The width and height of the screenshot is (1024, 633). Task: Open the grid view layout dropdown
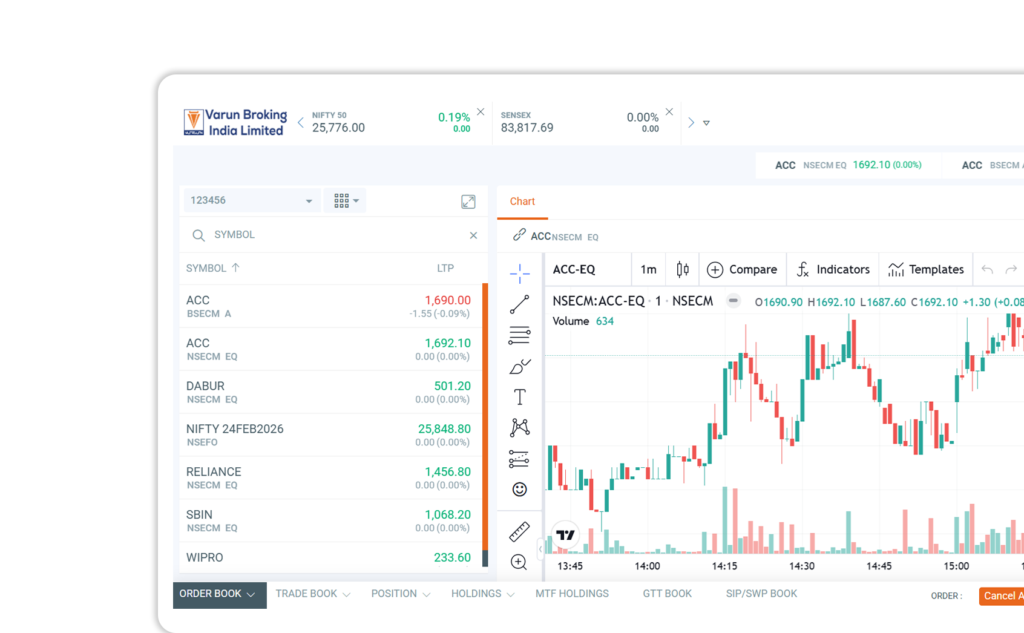[x=347, y=201]
